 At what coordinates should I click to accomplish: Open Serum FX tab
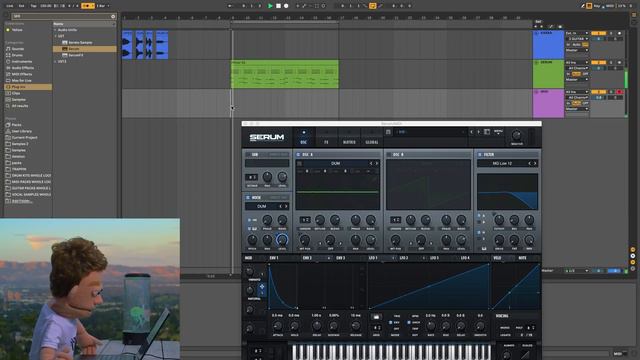click(326, 138)
